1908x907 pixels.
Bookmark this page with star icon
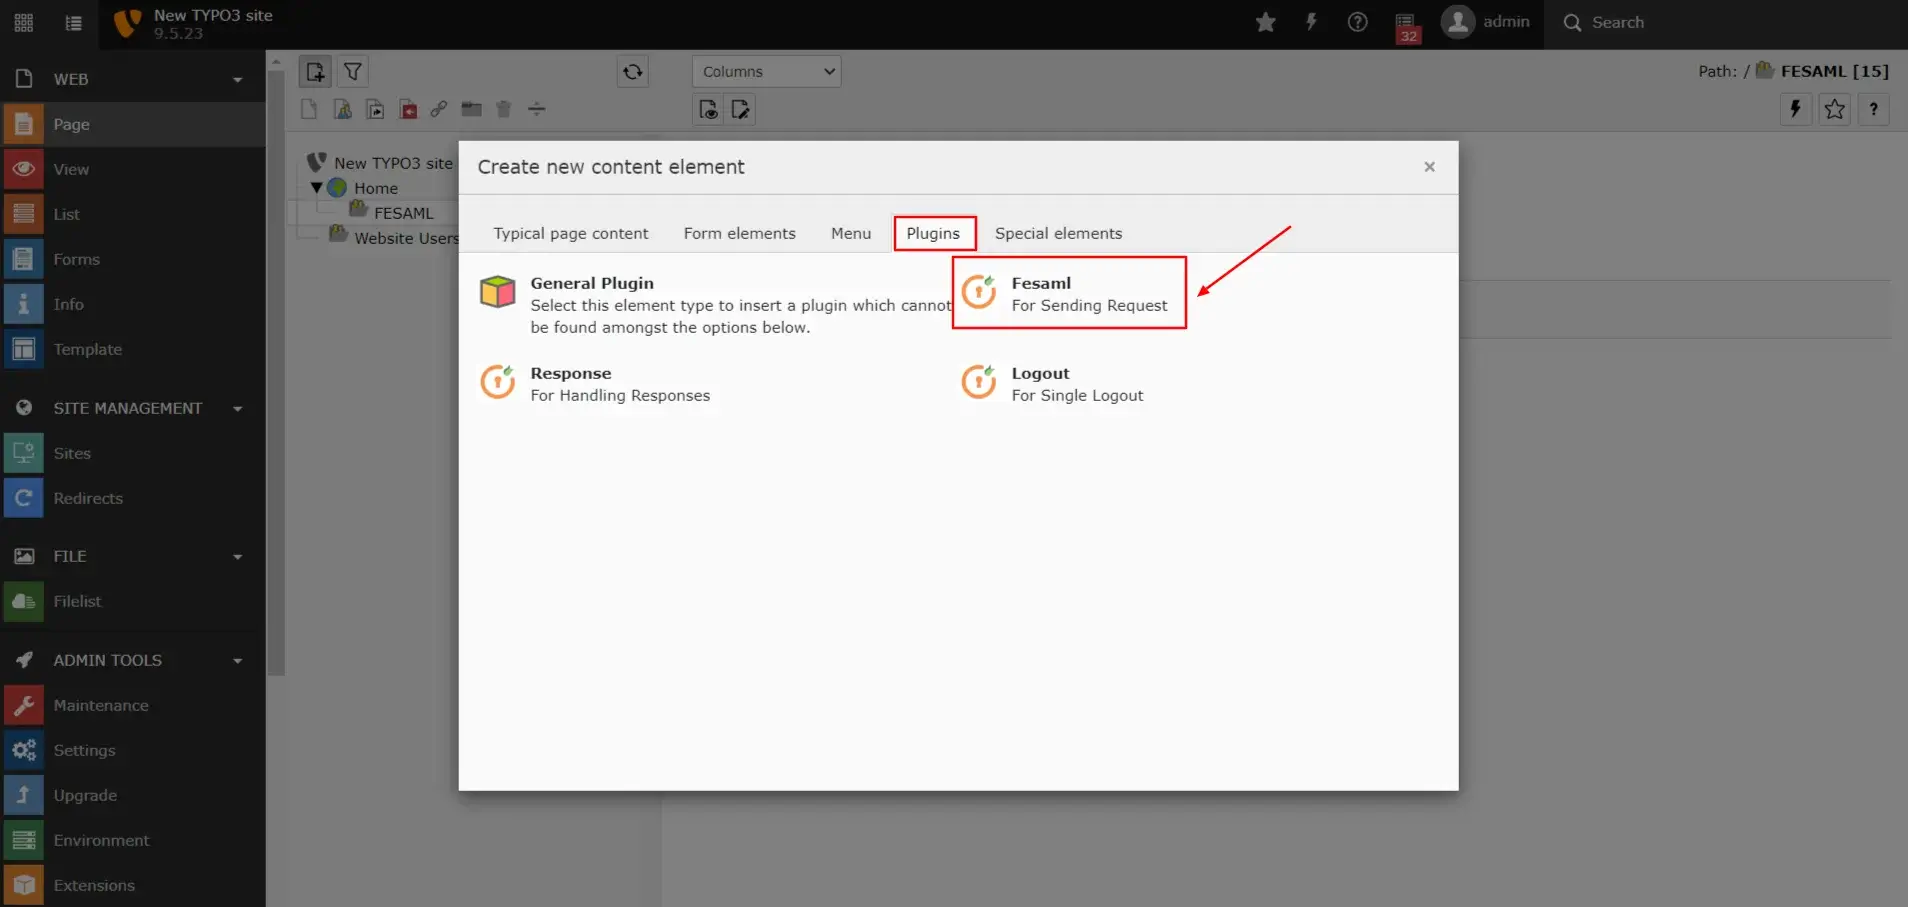pyautogui.click(x=1835, y=109)
